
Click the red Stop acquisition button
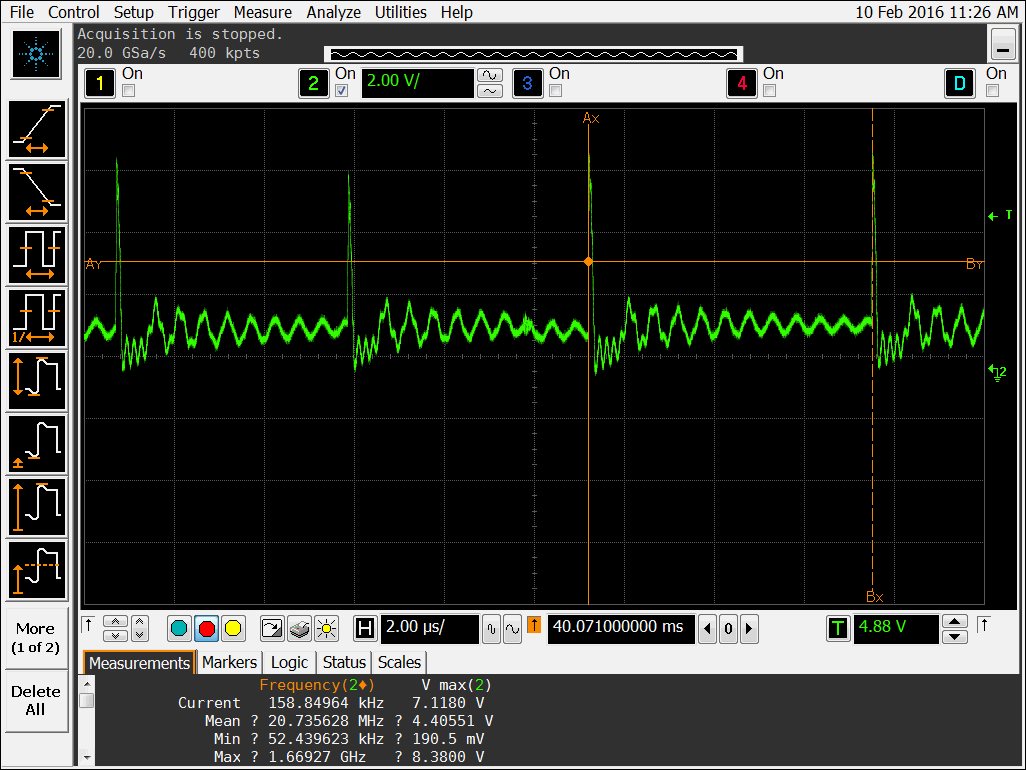[x=206, y=629]
